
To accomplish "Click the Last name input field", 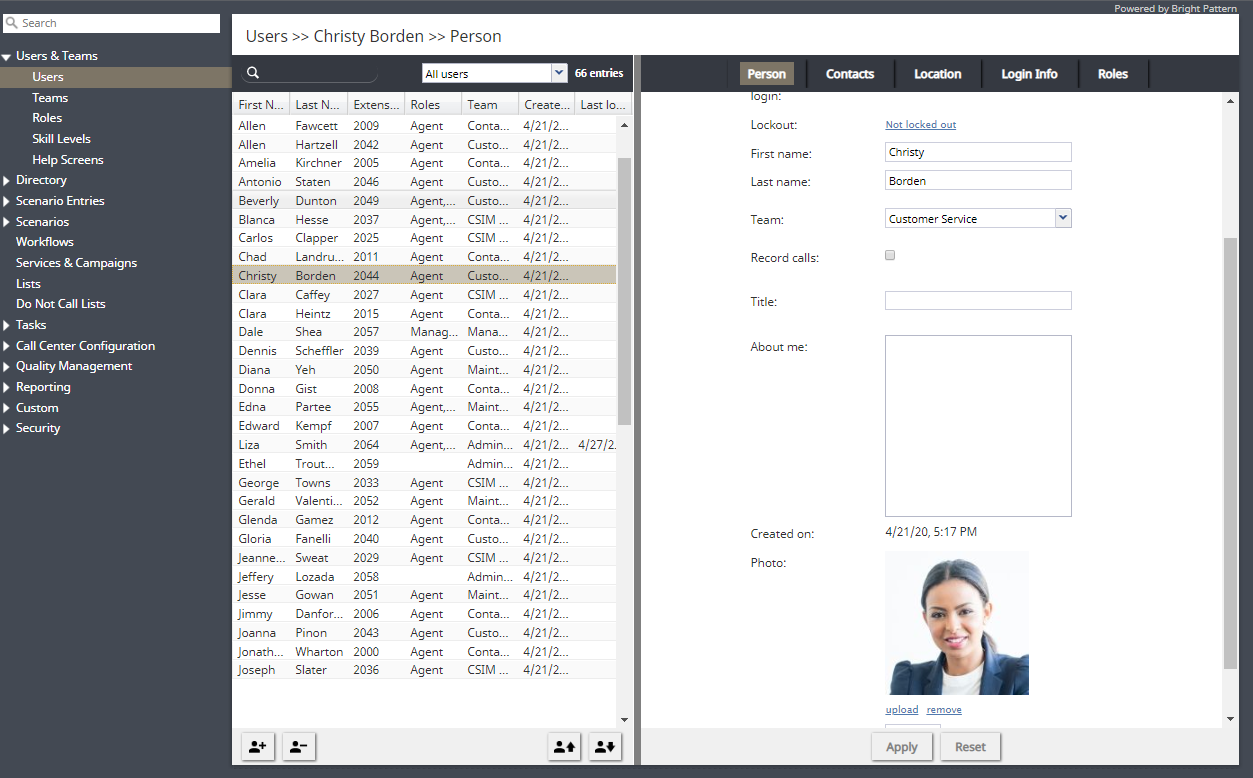I will pyautogui.click(x=978, y=181).
